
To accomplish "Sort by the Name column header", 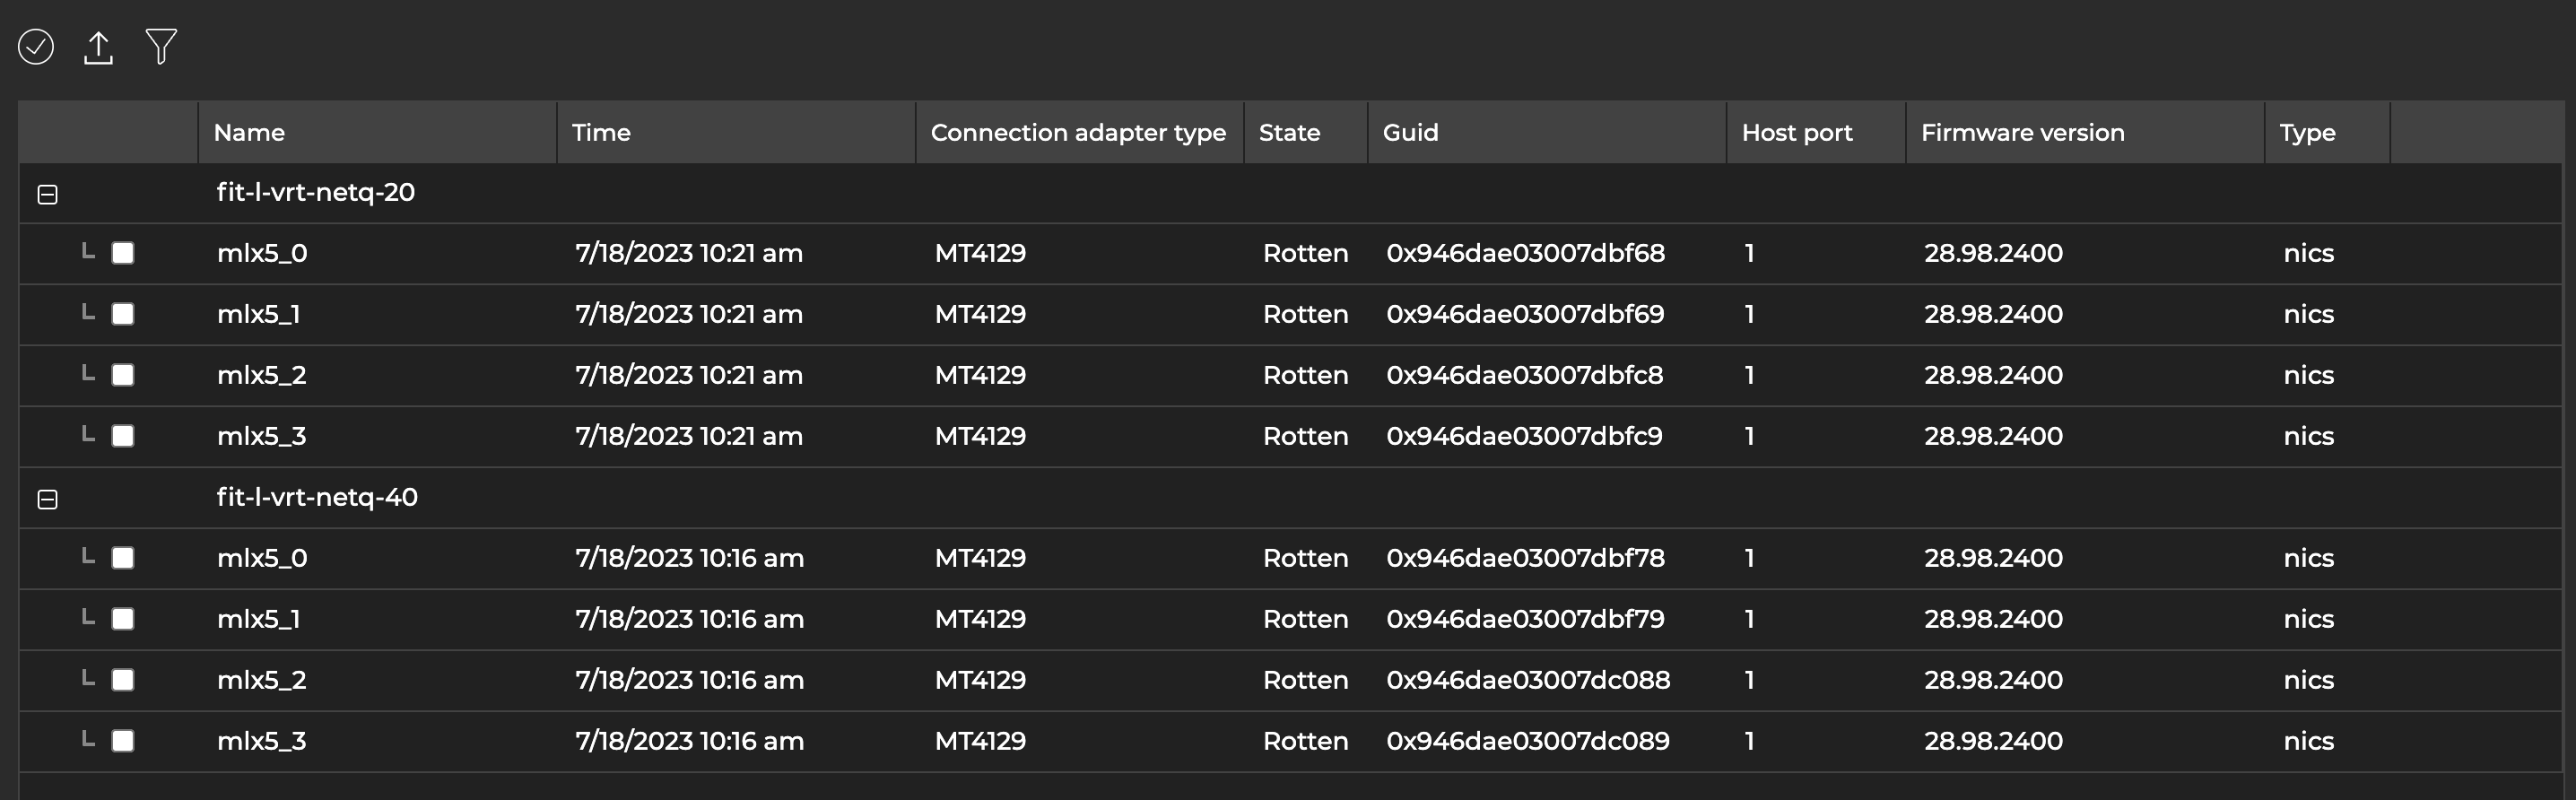I will click(249, 132).
